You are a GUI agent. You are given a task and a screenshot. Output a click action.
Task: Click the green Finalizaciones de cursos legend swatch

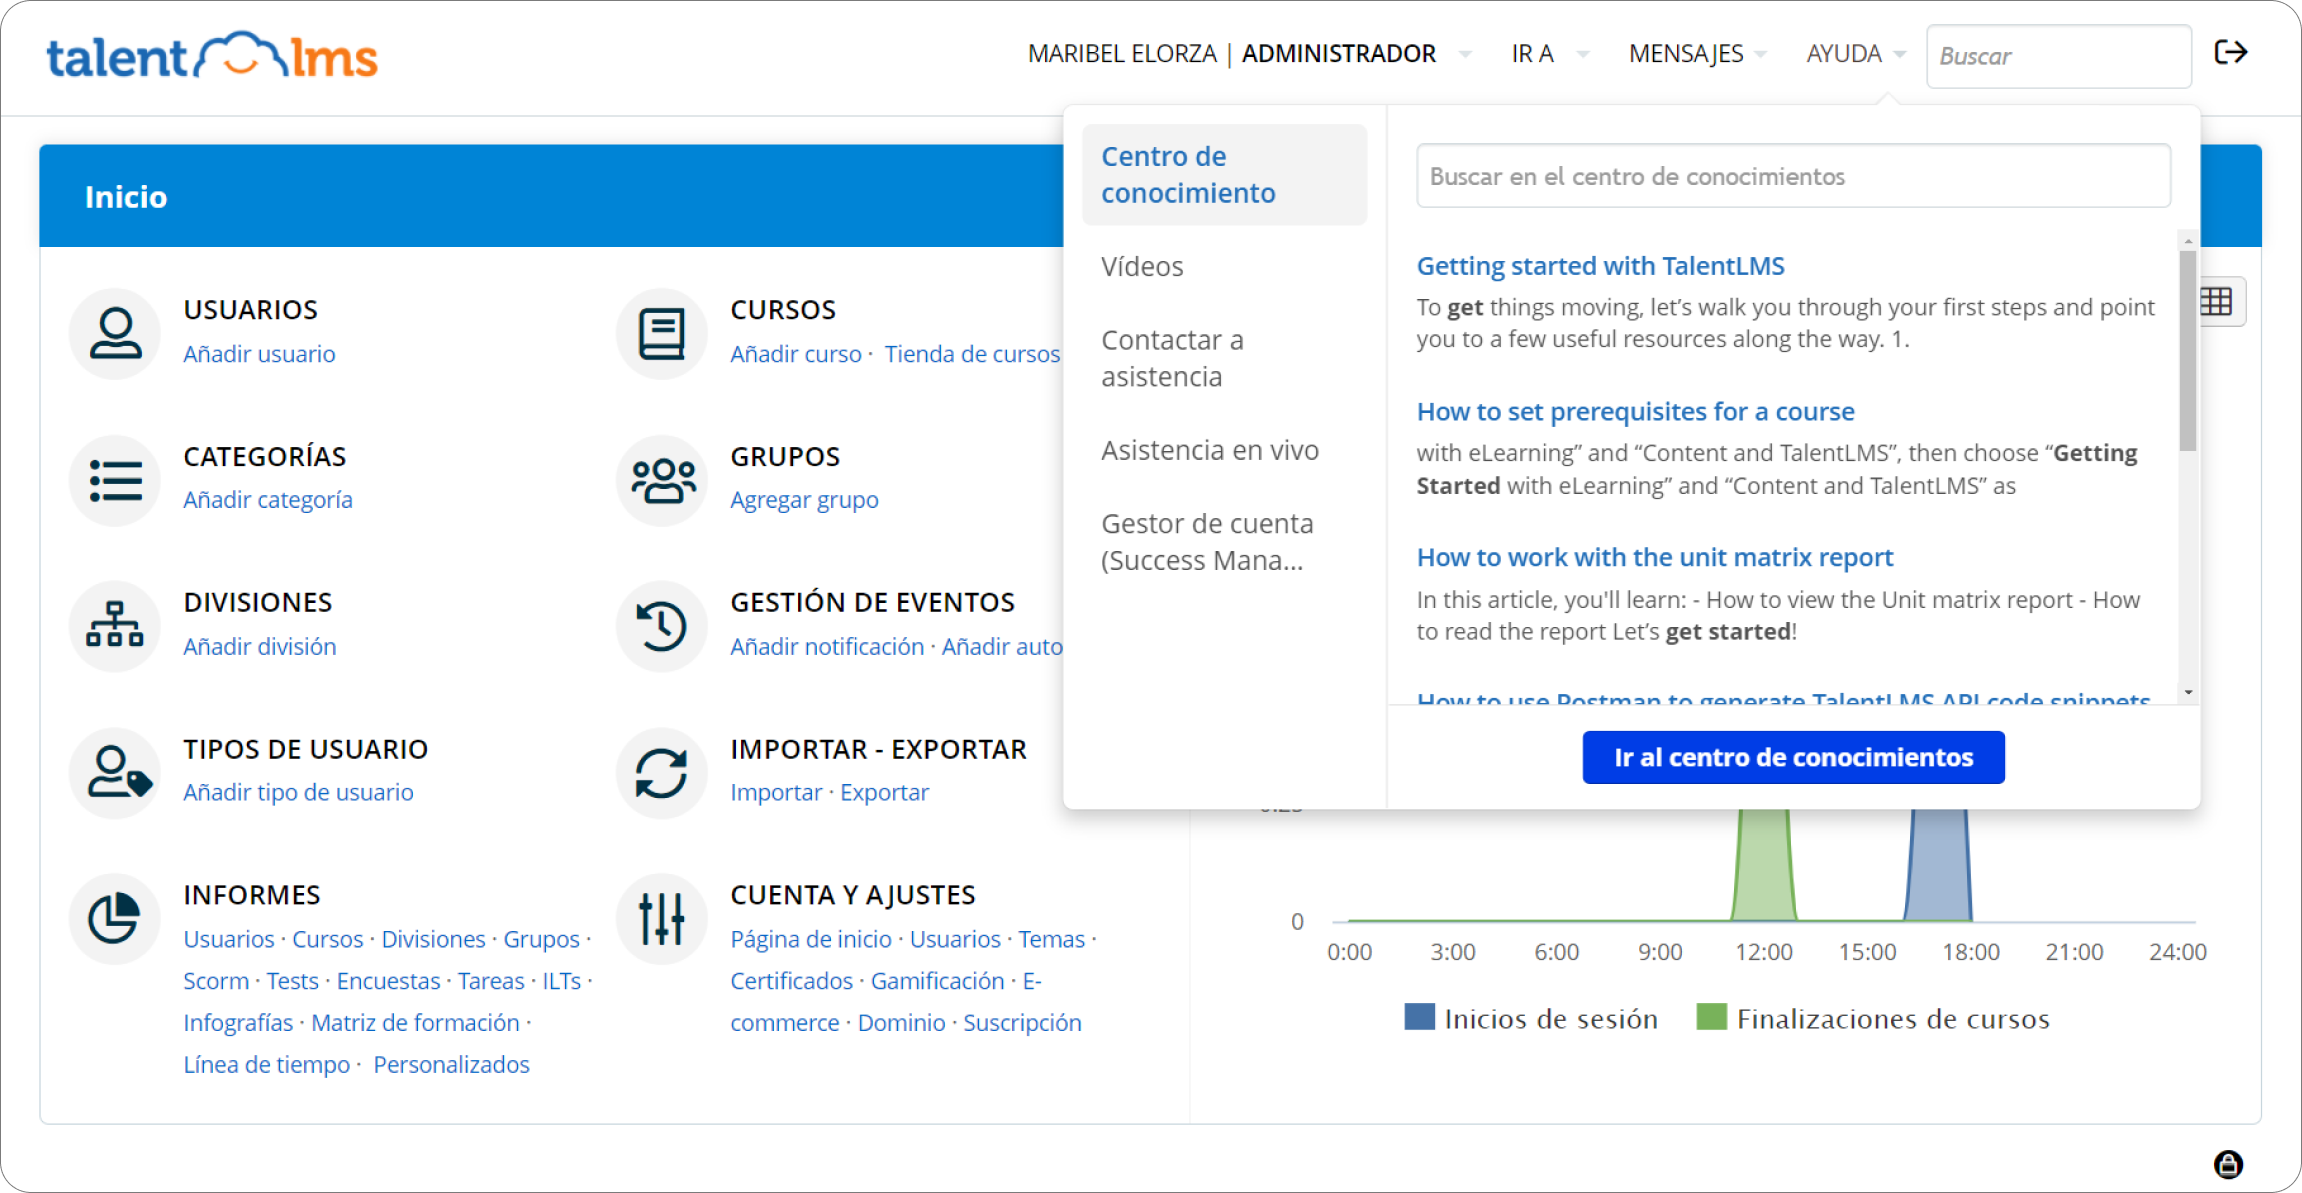click(1712, 1017)
